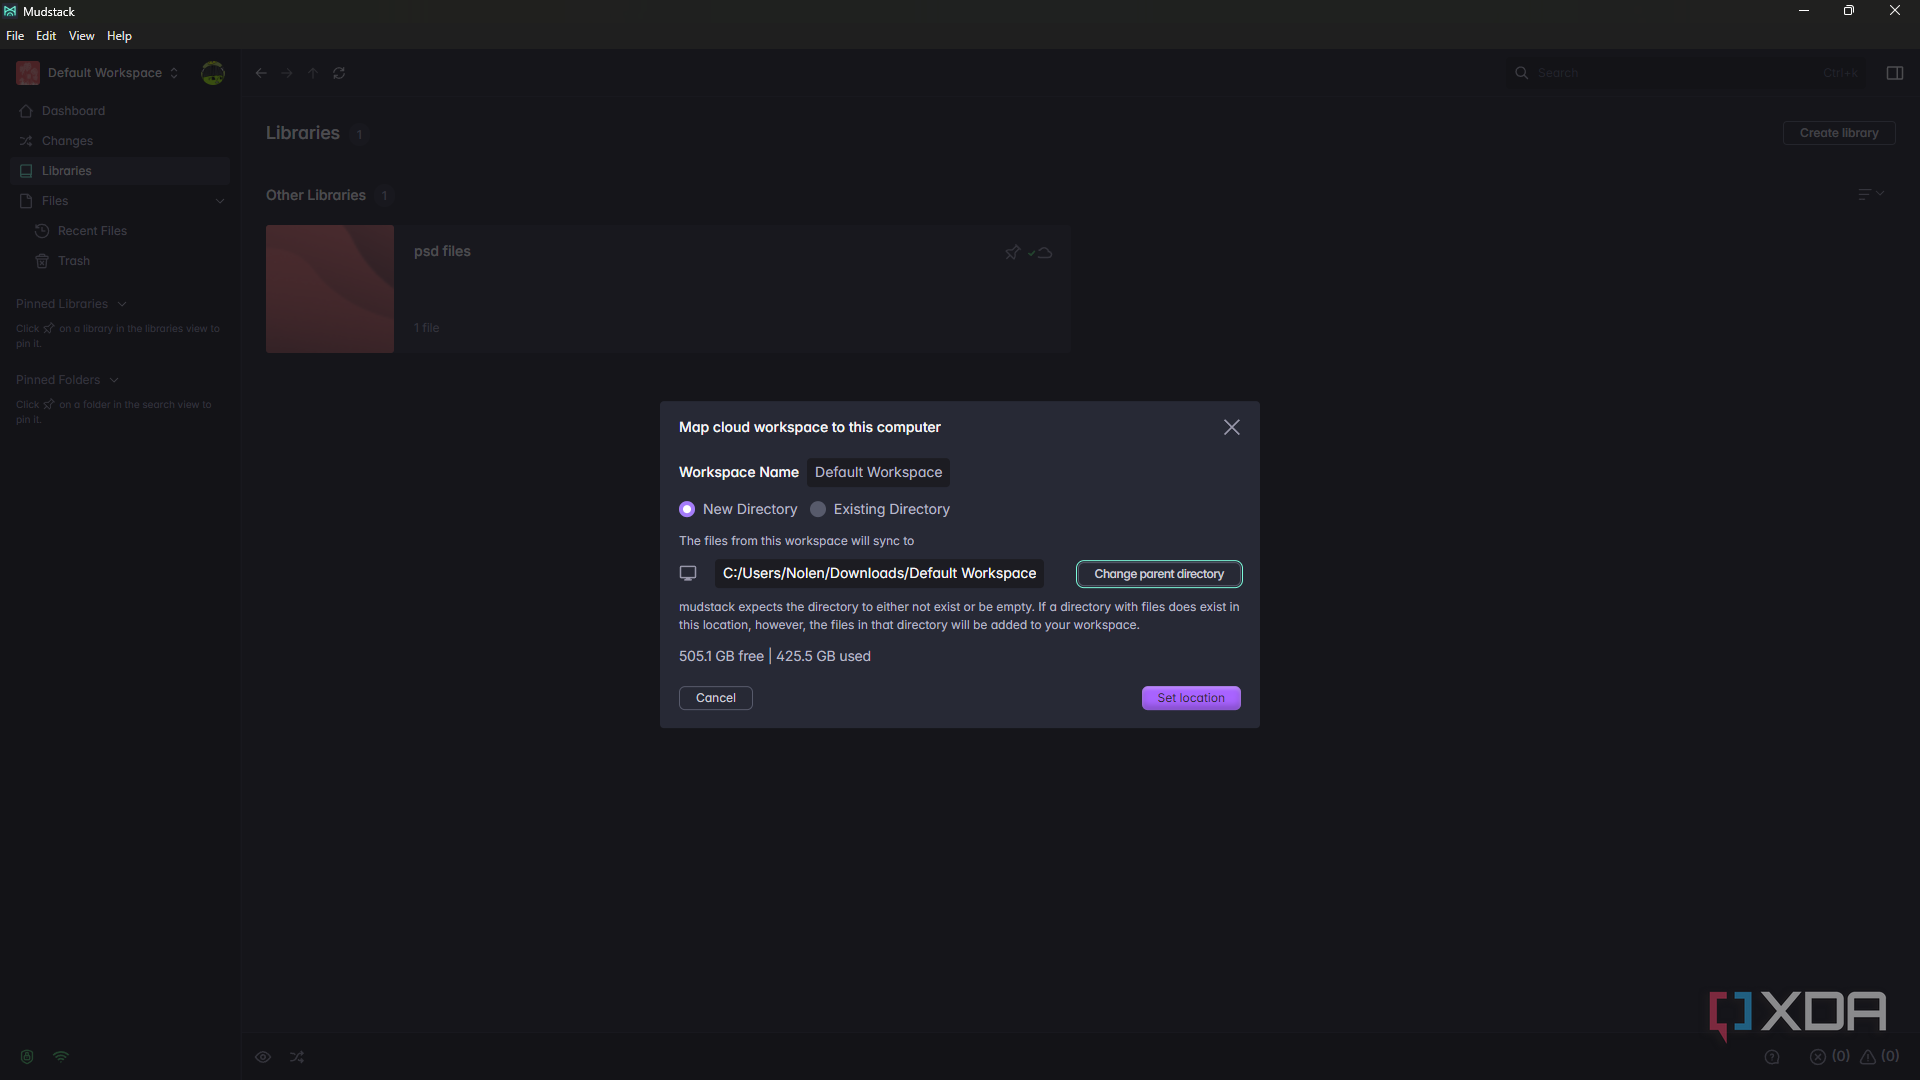
Task: Click the "505.1 GB free | 425.5 GB used" text
Action: (775, 656)
